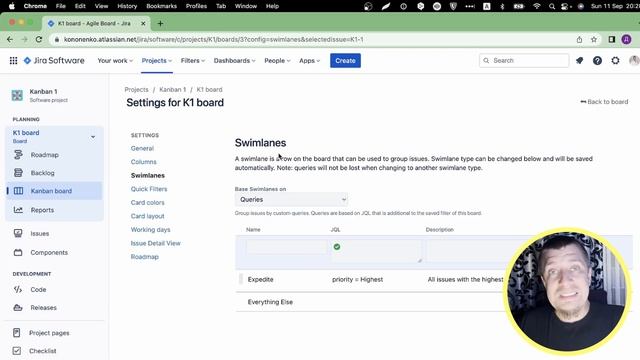Click the Kanban 1 breadcrumb link
This screenshot has height=360, width=640.
pyautogui.click(x=172, y=89)
